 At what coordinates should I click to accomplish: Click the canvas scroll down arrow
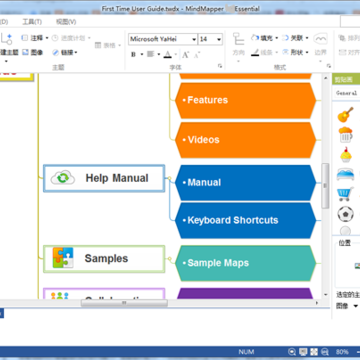(326, 295)
